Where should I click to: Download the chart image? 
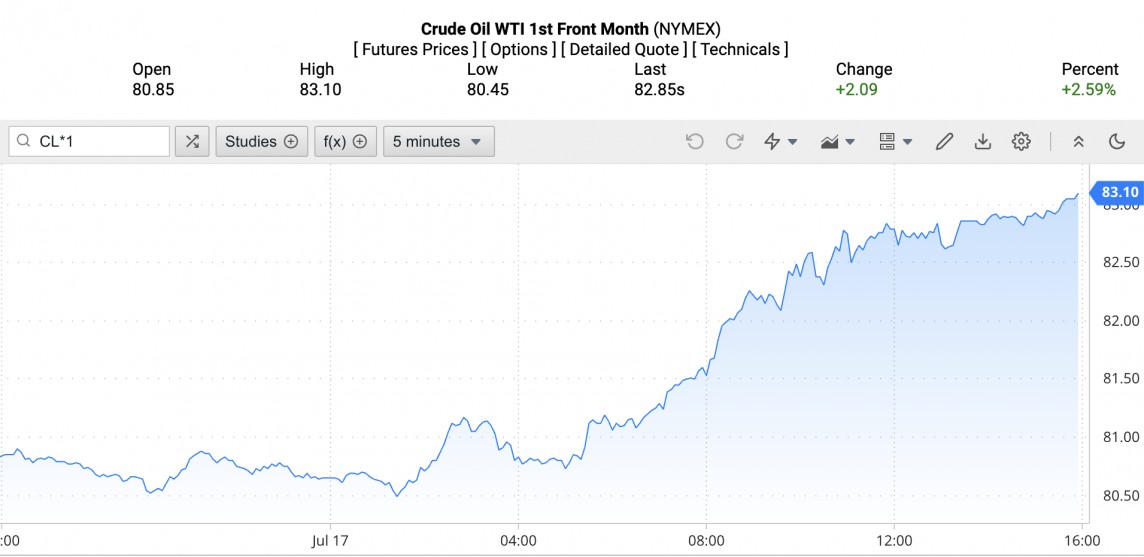click(x=983, y=142)
